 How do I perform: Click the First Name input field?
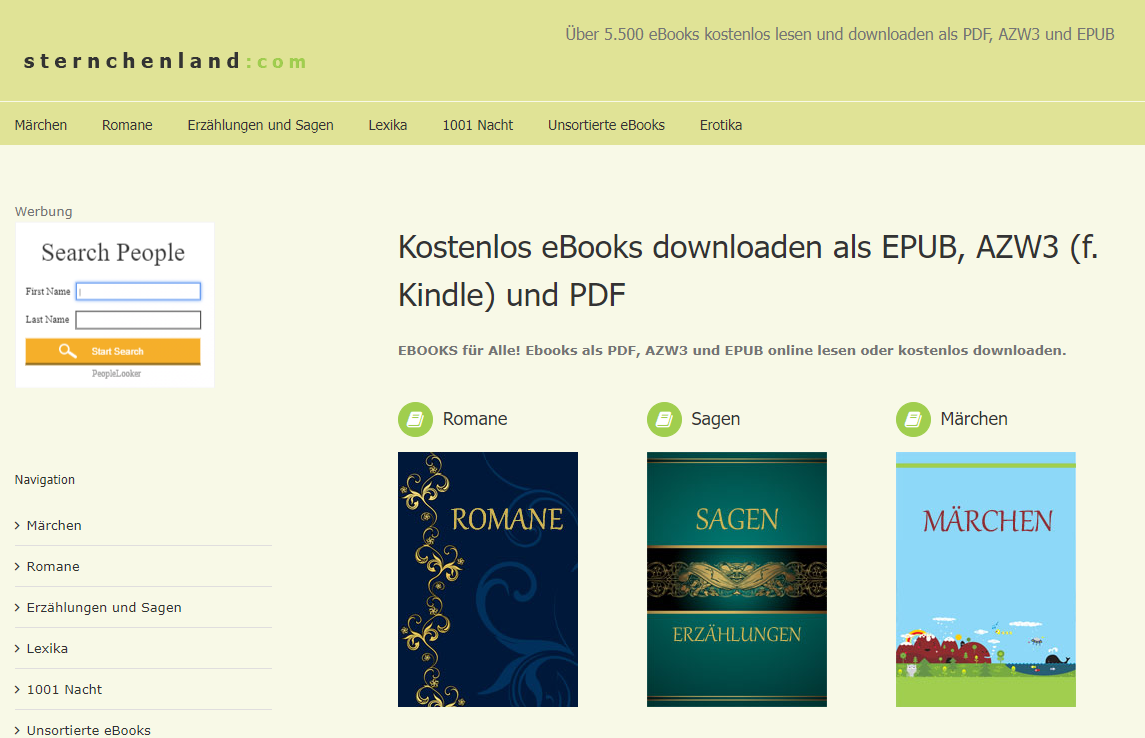138,292
